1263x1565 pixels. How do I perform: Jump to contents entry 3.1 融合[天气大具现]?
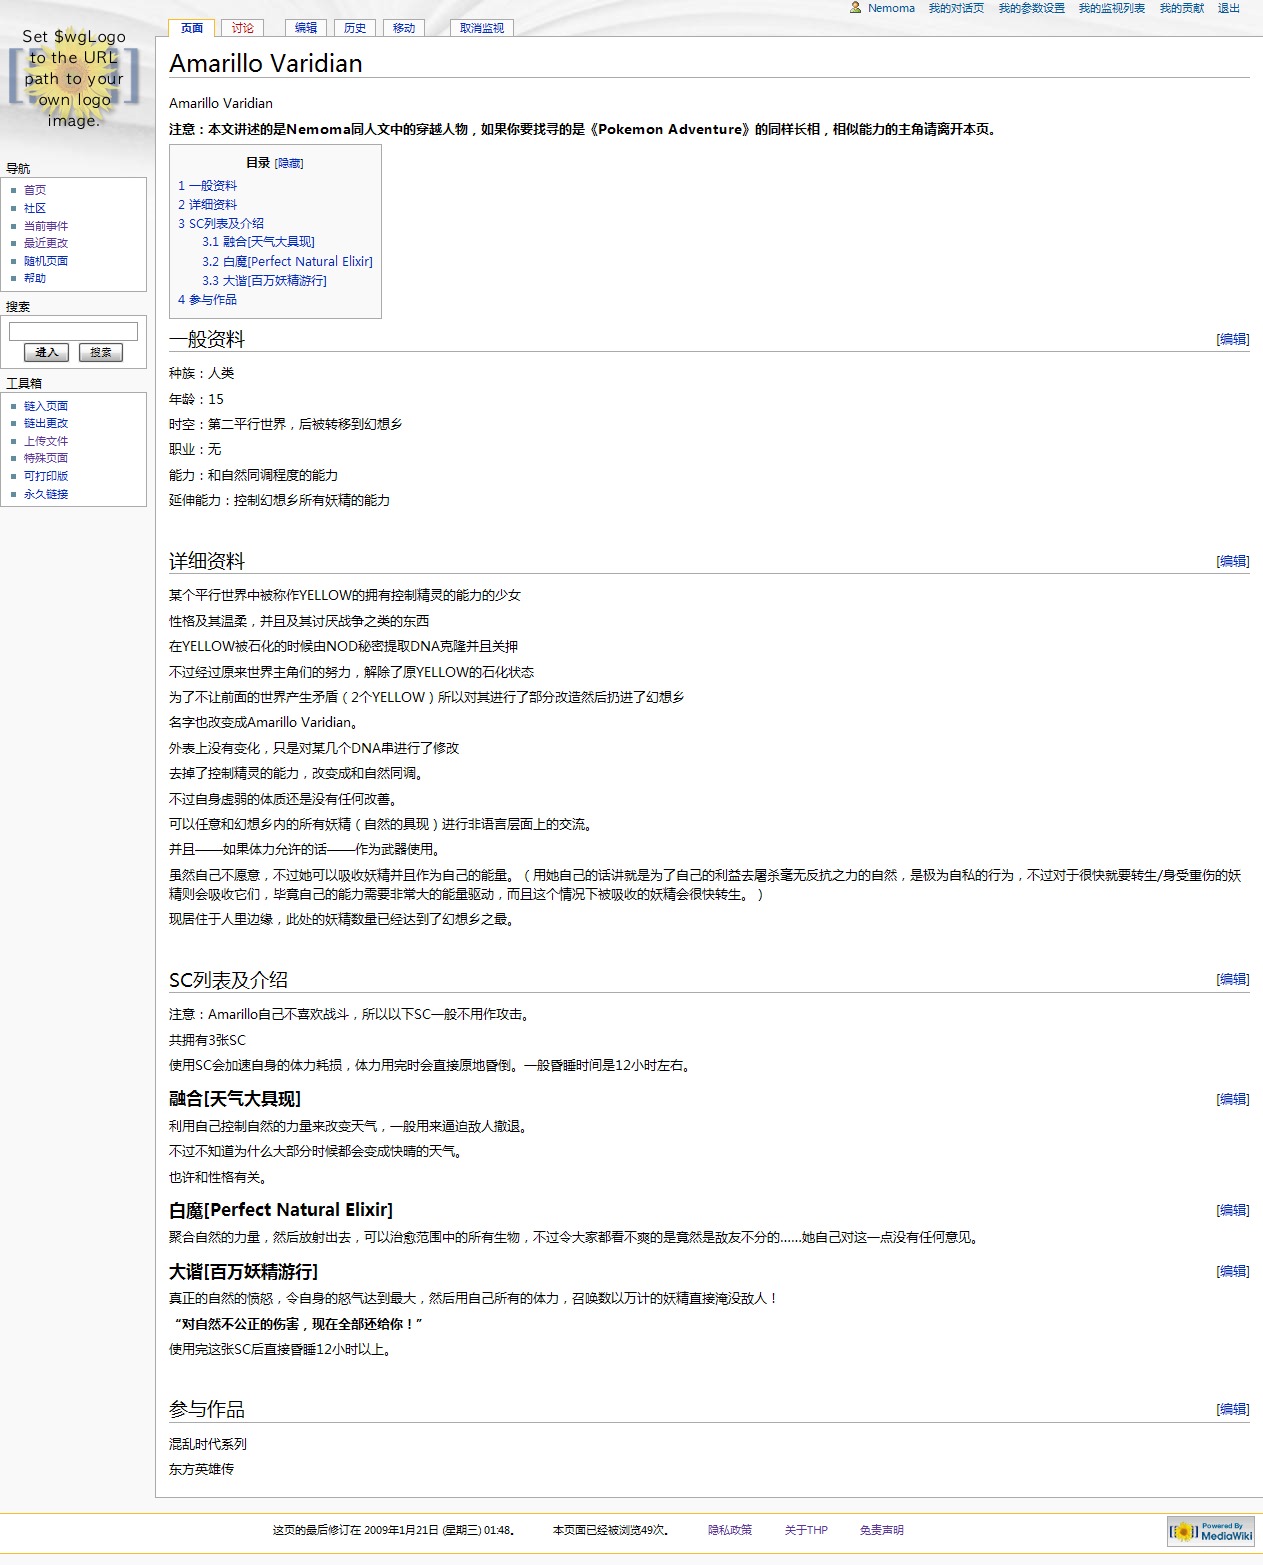pyautogui.click(x=258, y=242)
